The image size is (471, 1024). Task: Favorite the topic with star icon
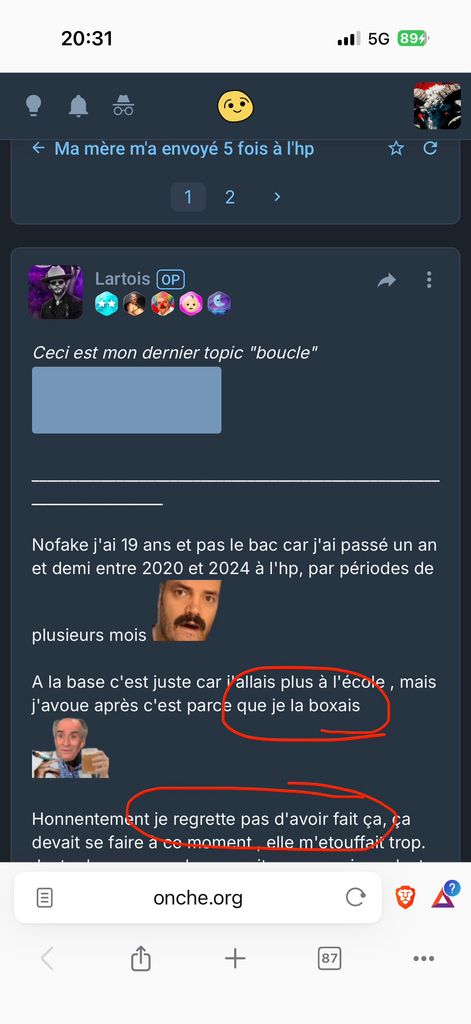pyautogui.click(x=397, y=148)
